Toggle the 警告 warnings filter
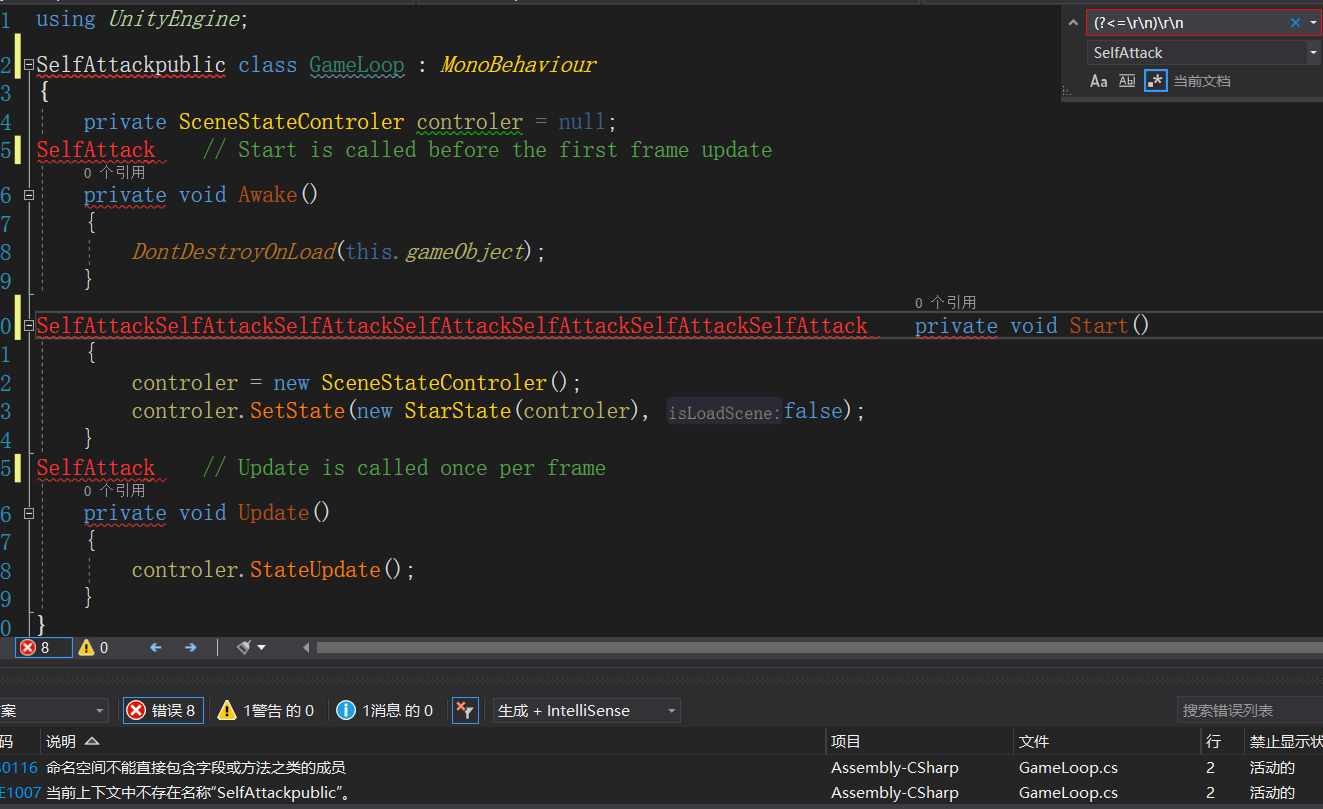The height and width of the screenshot is (809, 1323). [266, 711]
